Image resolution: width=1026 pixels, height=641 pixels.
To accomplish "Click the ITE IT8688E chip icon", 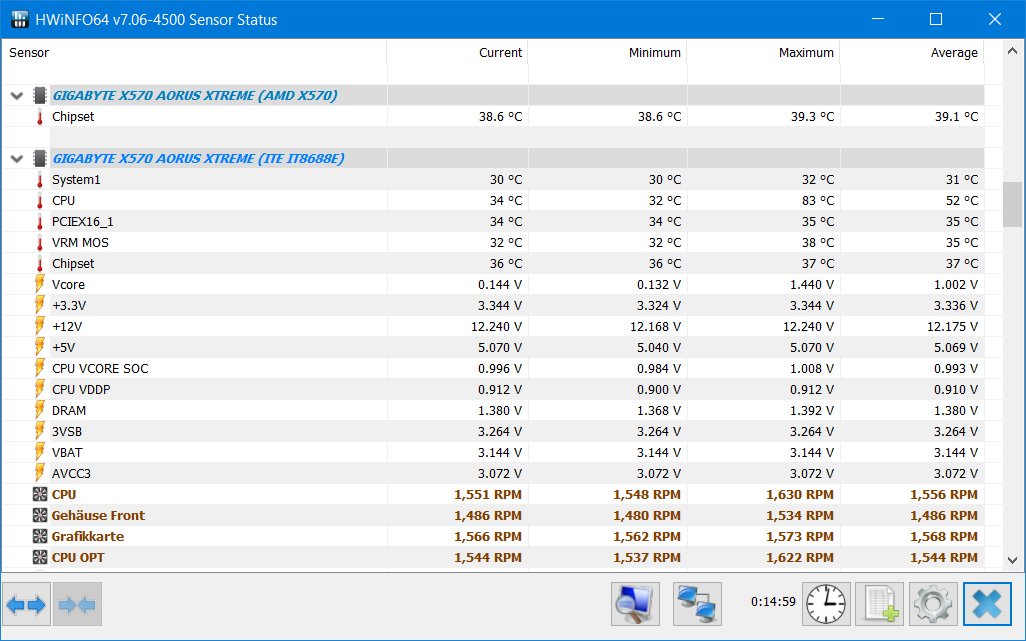I will tap(40, 158).
